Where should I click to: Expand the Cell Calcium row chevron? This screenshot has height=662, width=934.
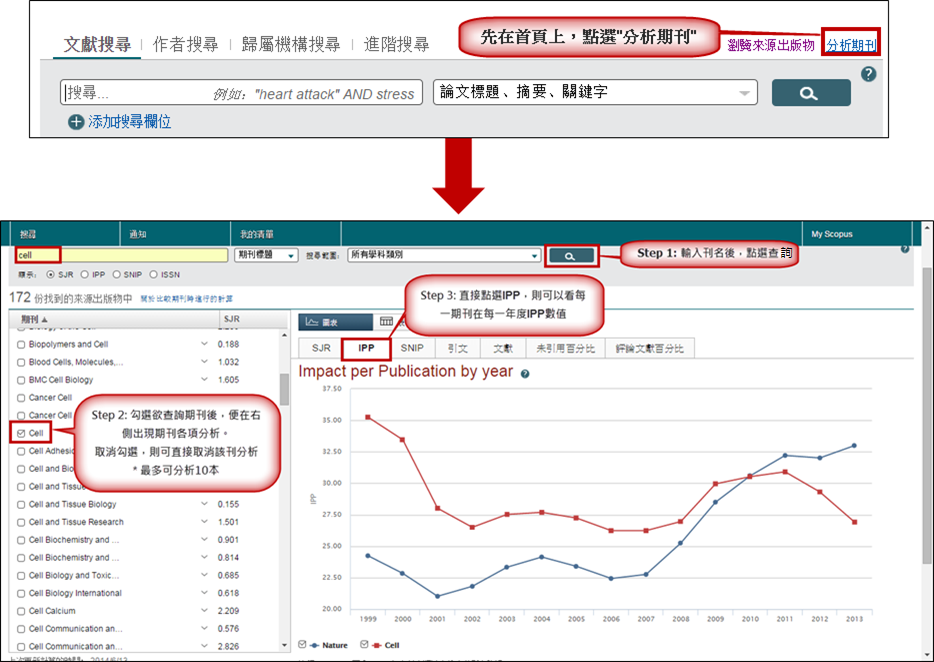click(x=204, y=611)
